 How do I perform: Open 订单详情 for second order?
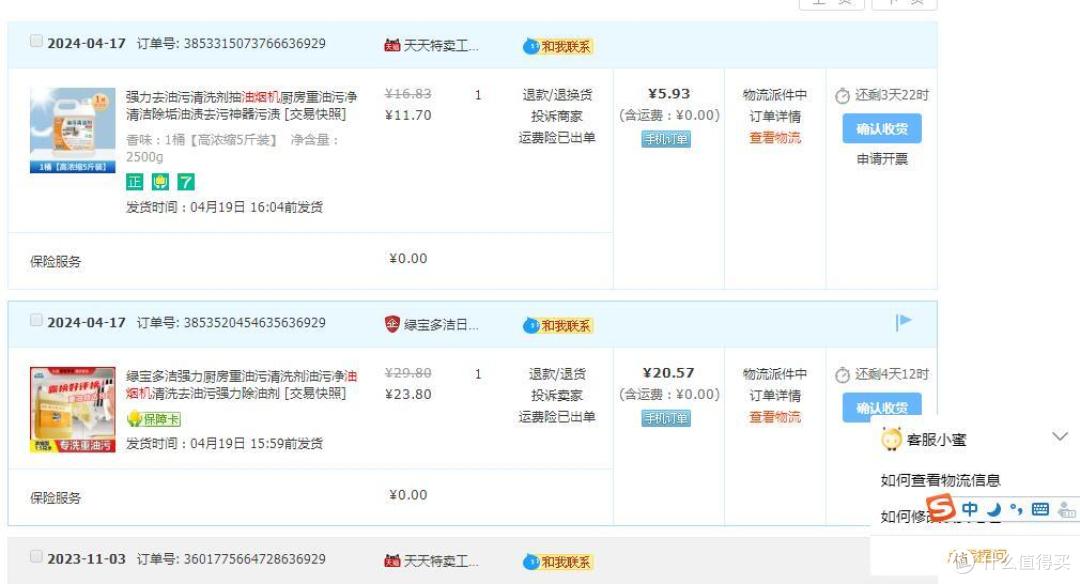[x=775, y=395]
